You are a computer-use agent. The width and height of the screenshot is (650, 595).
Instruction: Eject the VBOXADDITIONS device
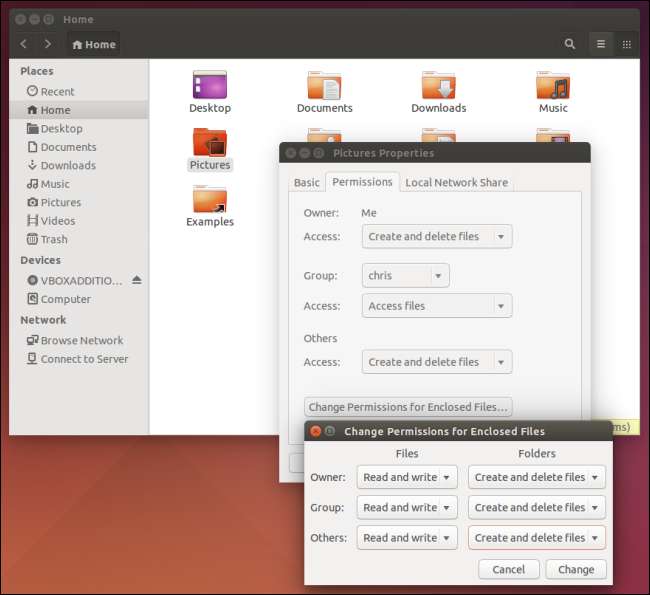click(137, 280)
